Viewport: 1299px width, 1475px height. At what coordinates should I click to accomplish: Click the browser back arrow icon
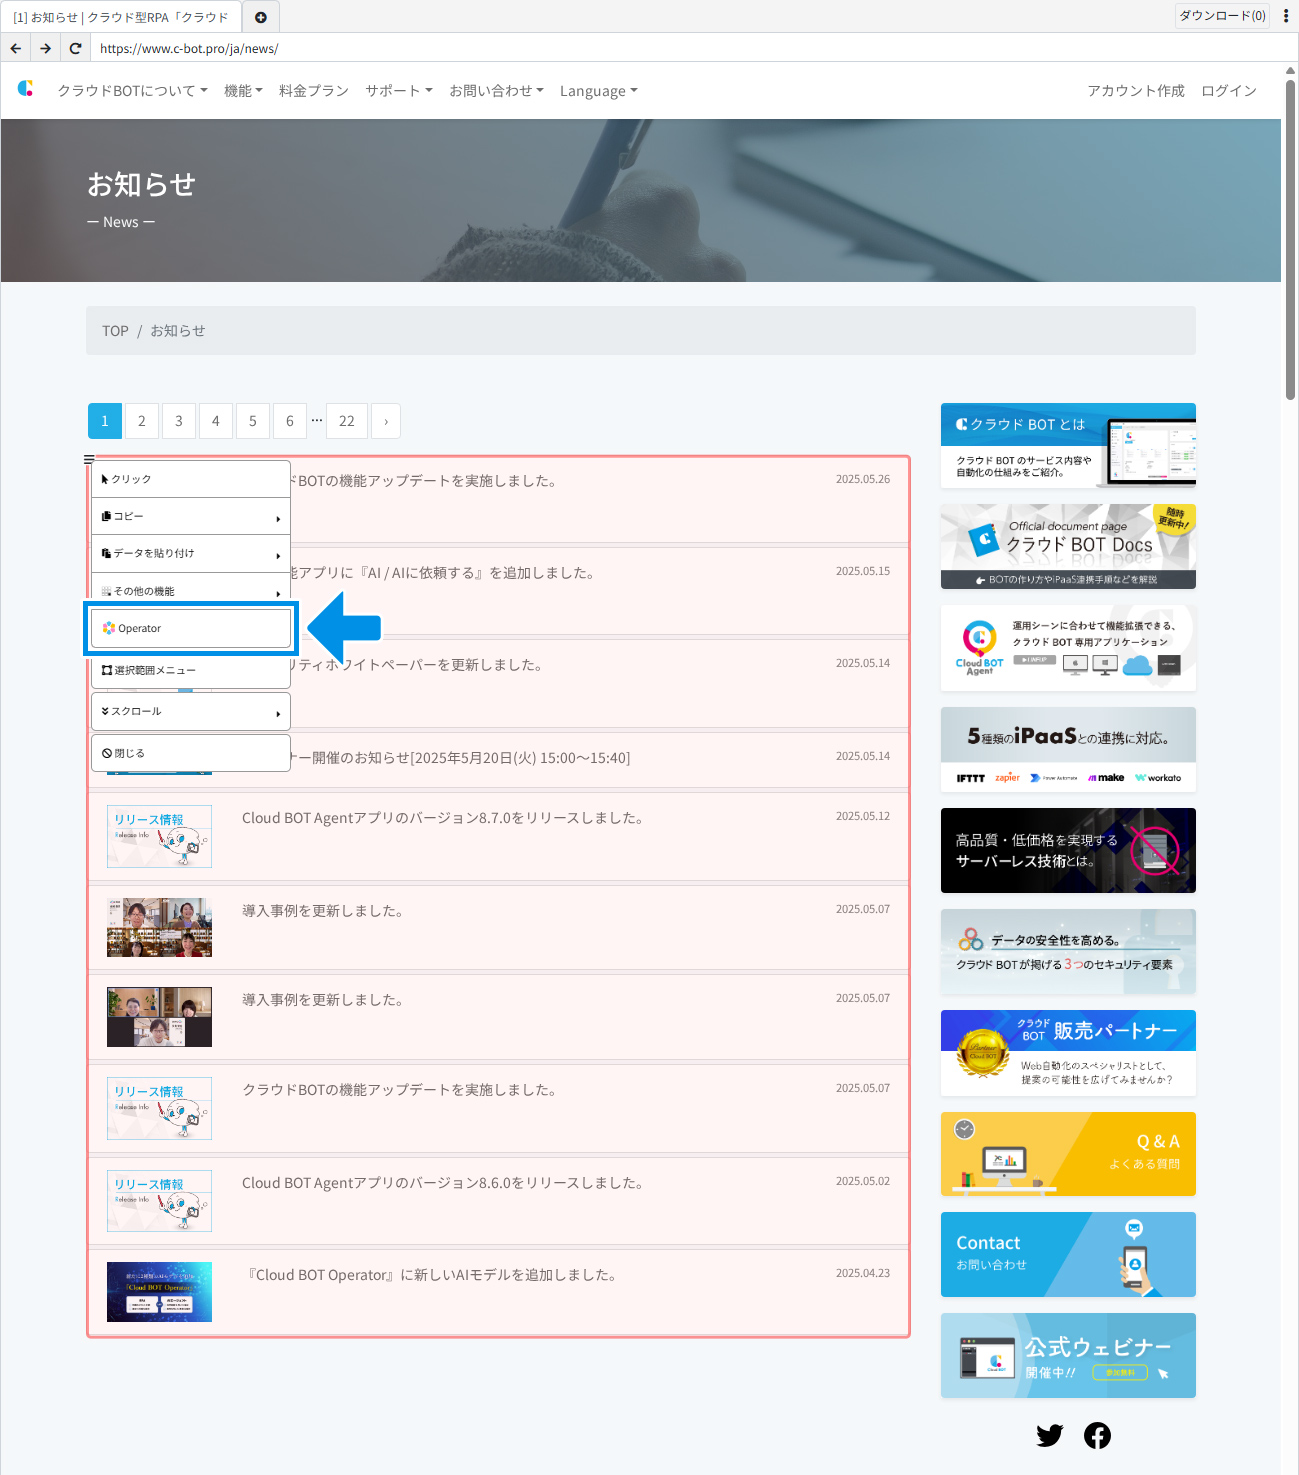16,48
